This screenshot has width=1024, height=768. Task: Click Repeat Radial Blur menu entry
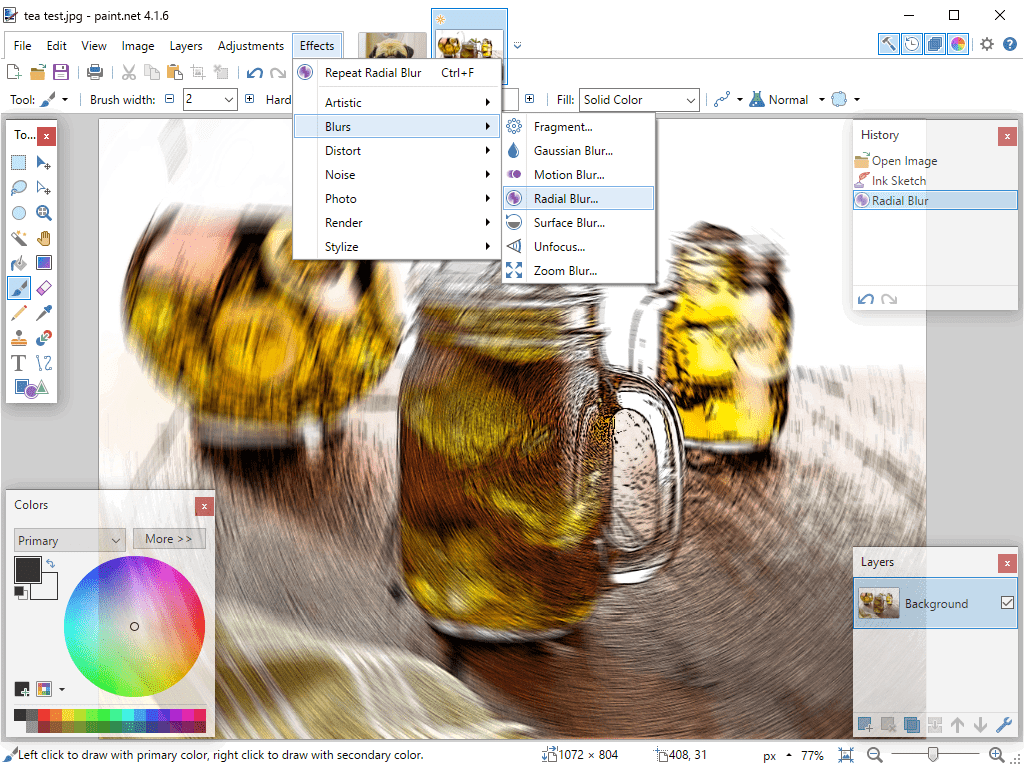[397, 72]
